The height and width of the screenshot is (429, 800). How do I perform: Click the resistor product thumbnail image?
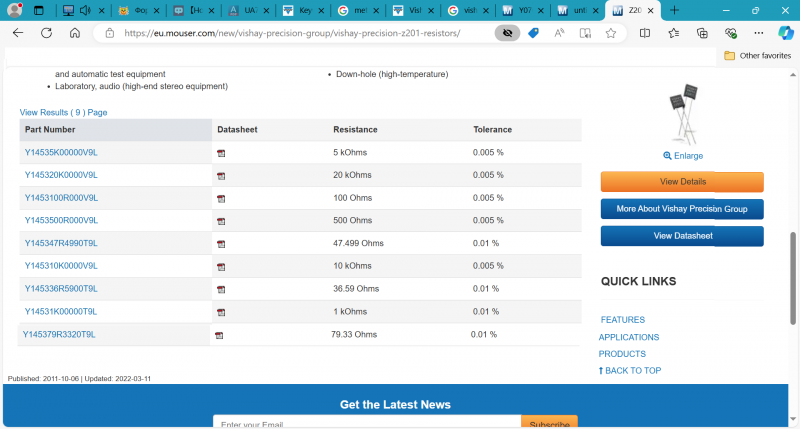(x=684, y=115)
